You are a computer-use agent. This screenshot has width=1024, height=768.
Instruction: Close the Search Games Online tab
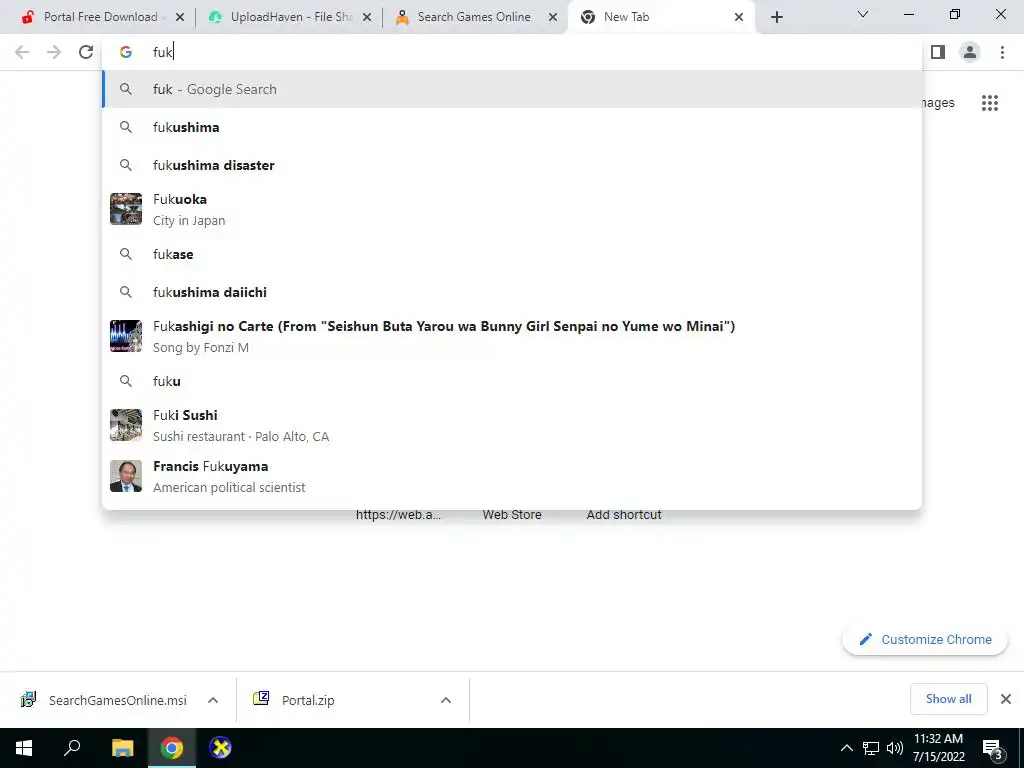click(553, 17)
